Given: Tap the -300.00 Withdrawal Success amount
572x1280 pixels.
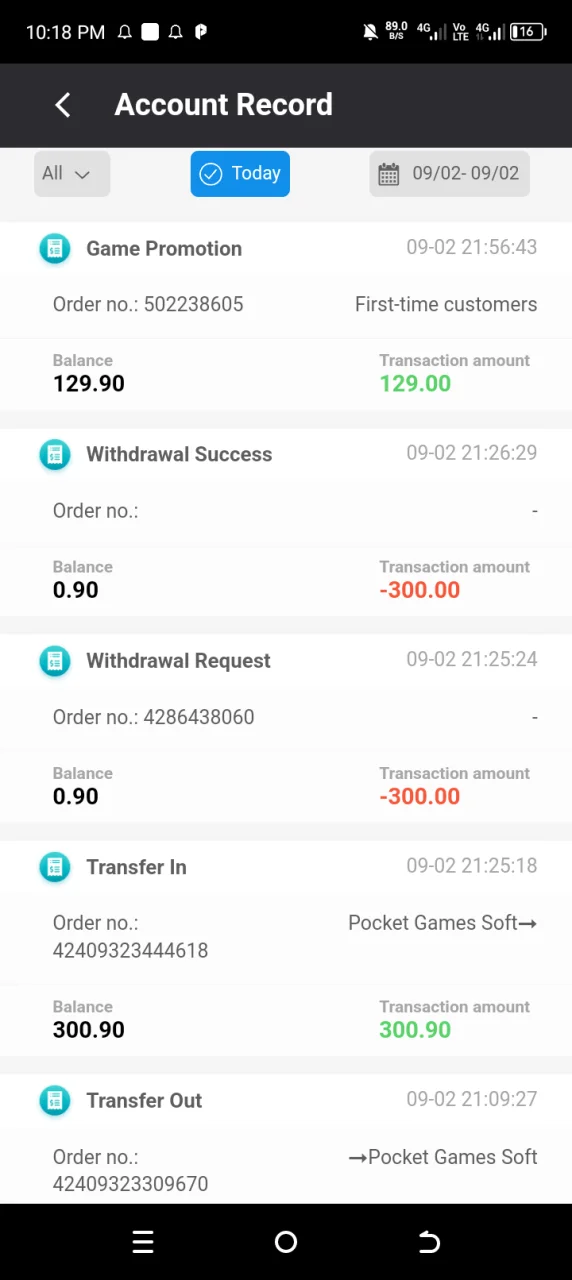Looking at the screenshot, I should (x=420, y=590).
